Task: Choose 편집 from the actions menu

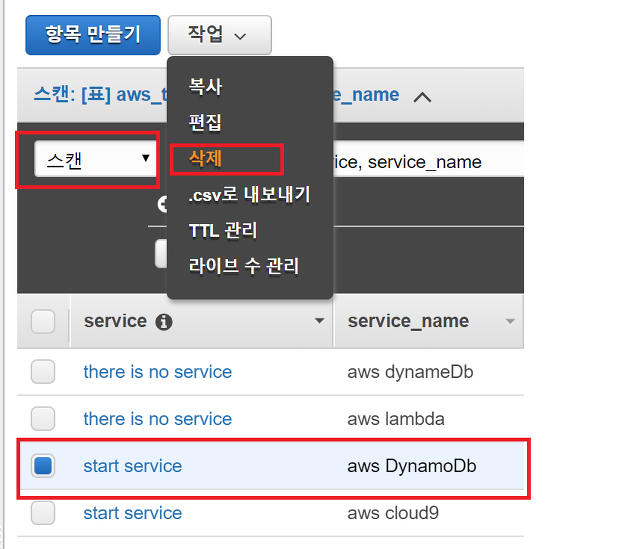Action: pos(205,122)
